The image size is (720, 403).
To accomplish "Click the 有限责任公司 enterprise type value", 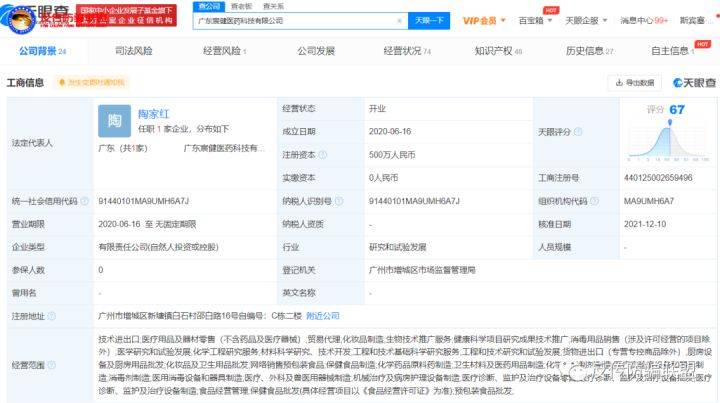I will (158, 247).
